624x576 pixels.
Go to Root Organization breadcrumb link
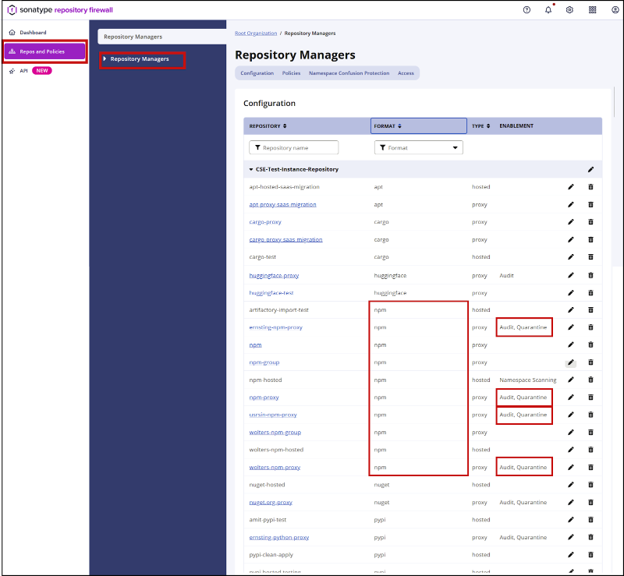pos(255,33)
